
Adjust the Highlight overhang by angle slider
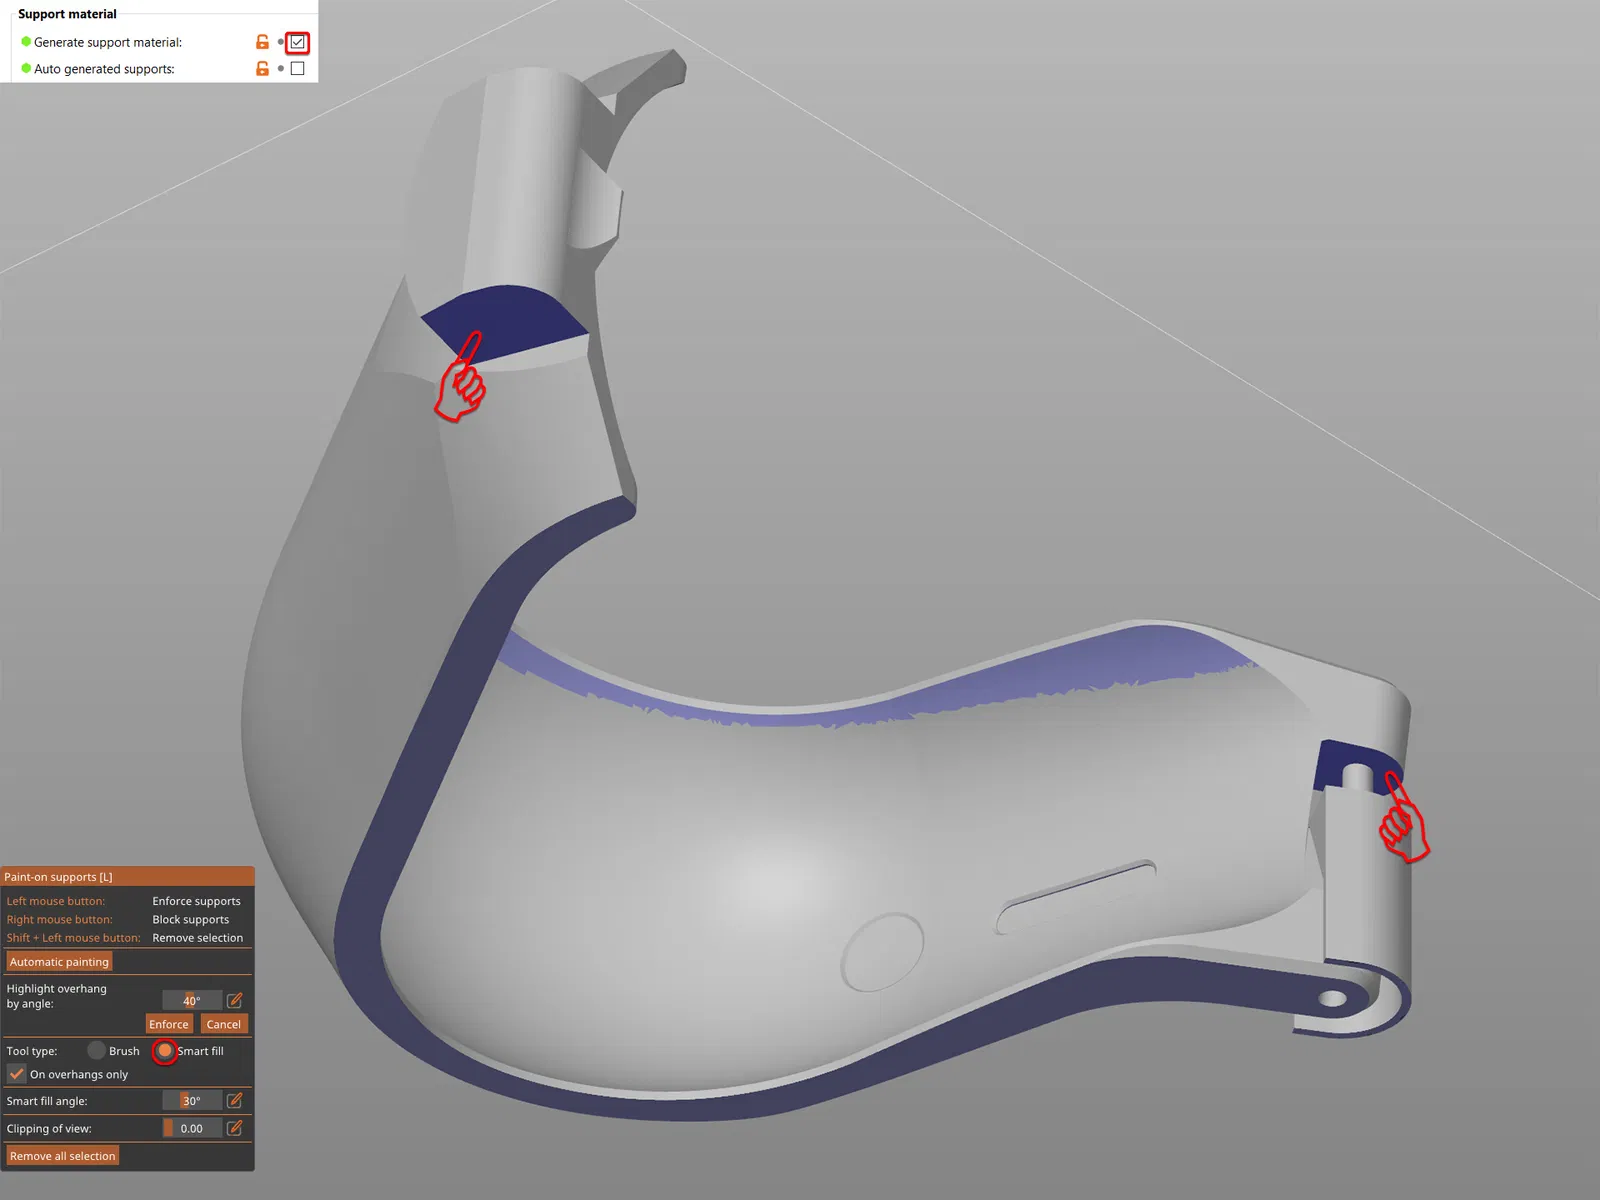[192, 1000]
